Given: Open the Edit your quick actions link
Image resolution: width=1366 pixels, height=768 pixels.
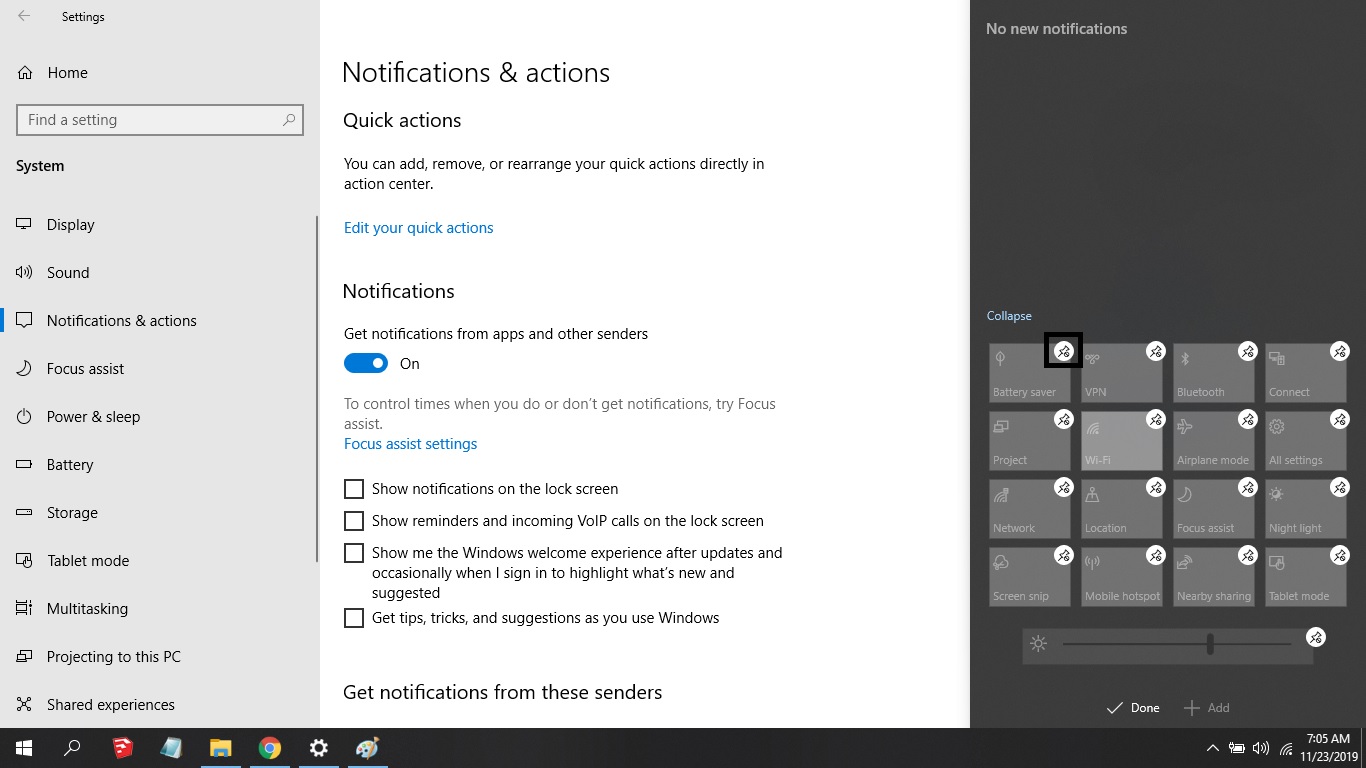Looking at the screenshot, I should tap(418, 228).
